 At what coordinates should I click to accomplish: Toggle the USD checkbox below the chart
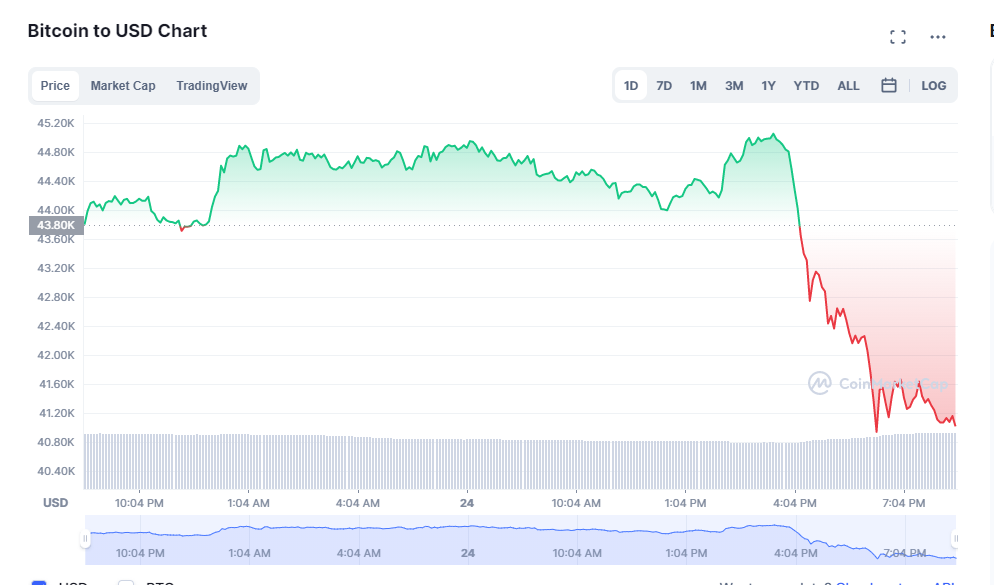(x=39, y=583)
